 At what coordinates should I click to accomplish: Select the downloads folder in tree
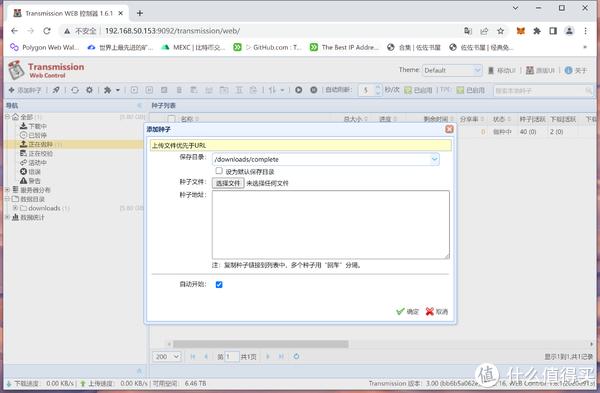[x=44, y=208]
